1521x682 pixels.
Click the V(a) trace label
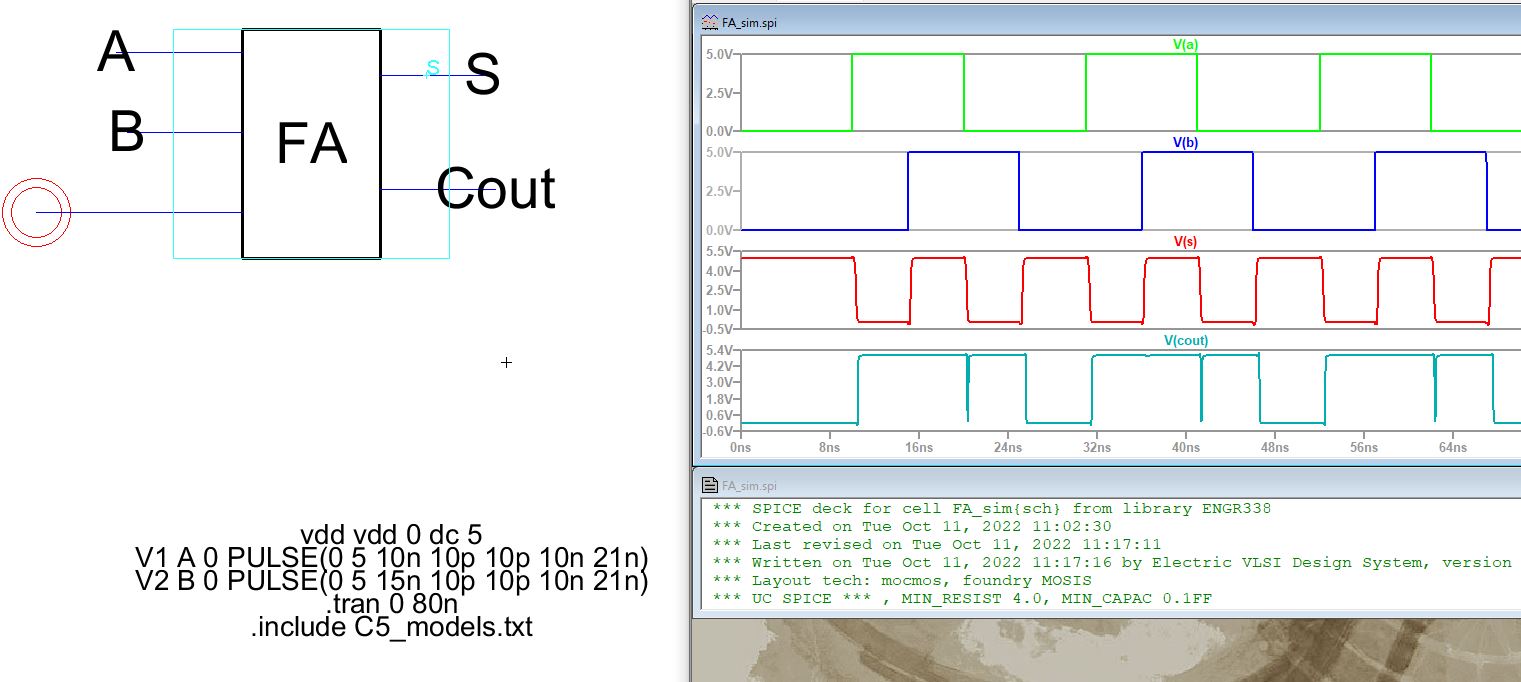click(1185, 44)
